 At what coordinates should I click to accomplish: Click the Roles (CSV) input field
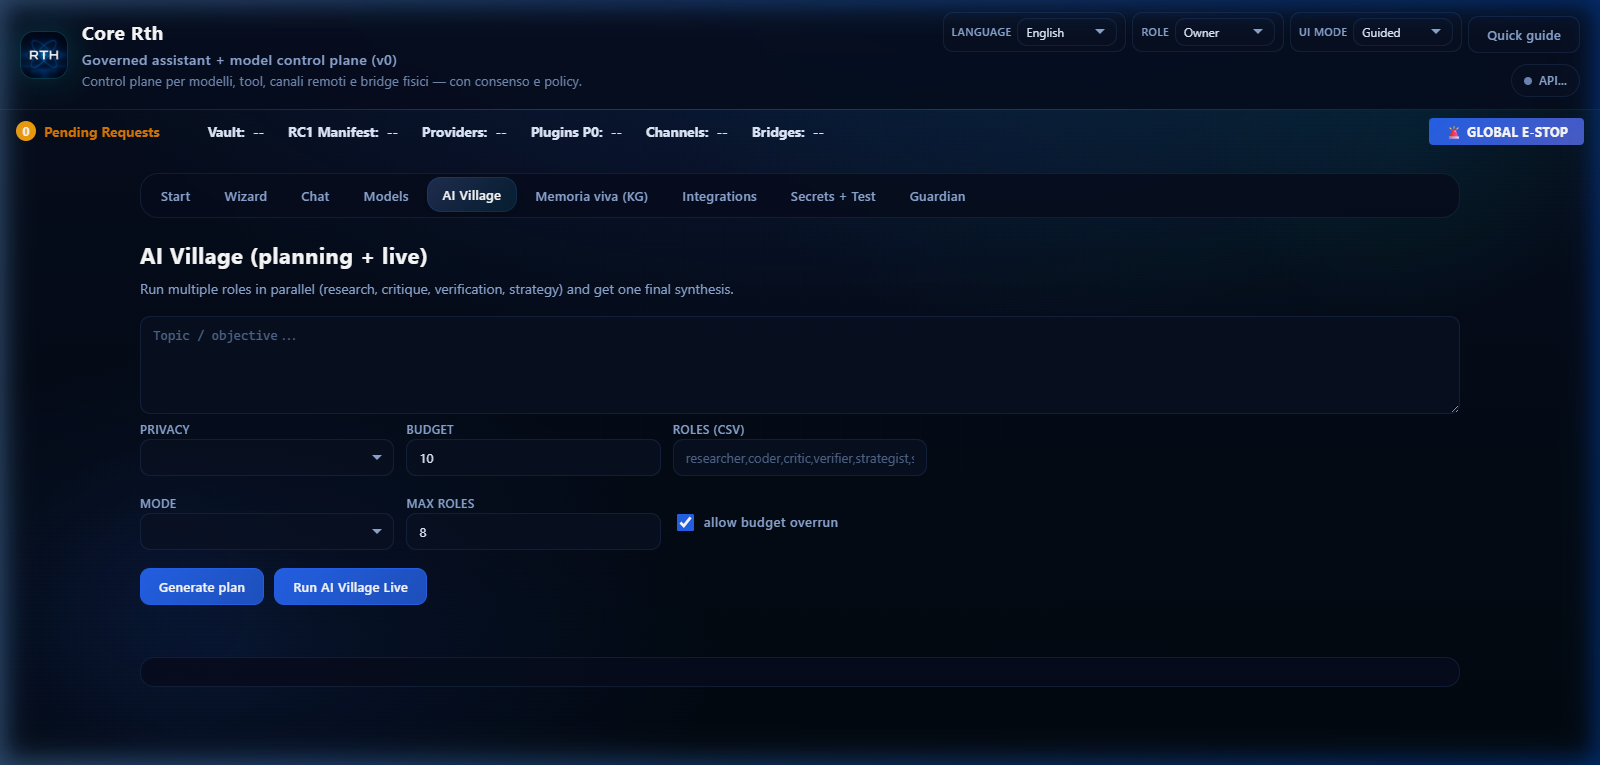(x=799, y=458)
